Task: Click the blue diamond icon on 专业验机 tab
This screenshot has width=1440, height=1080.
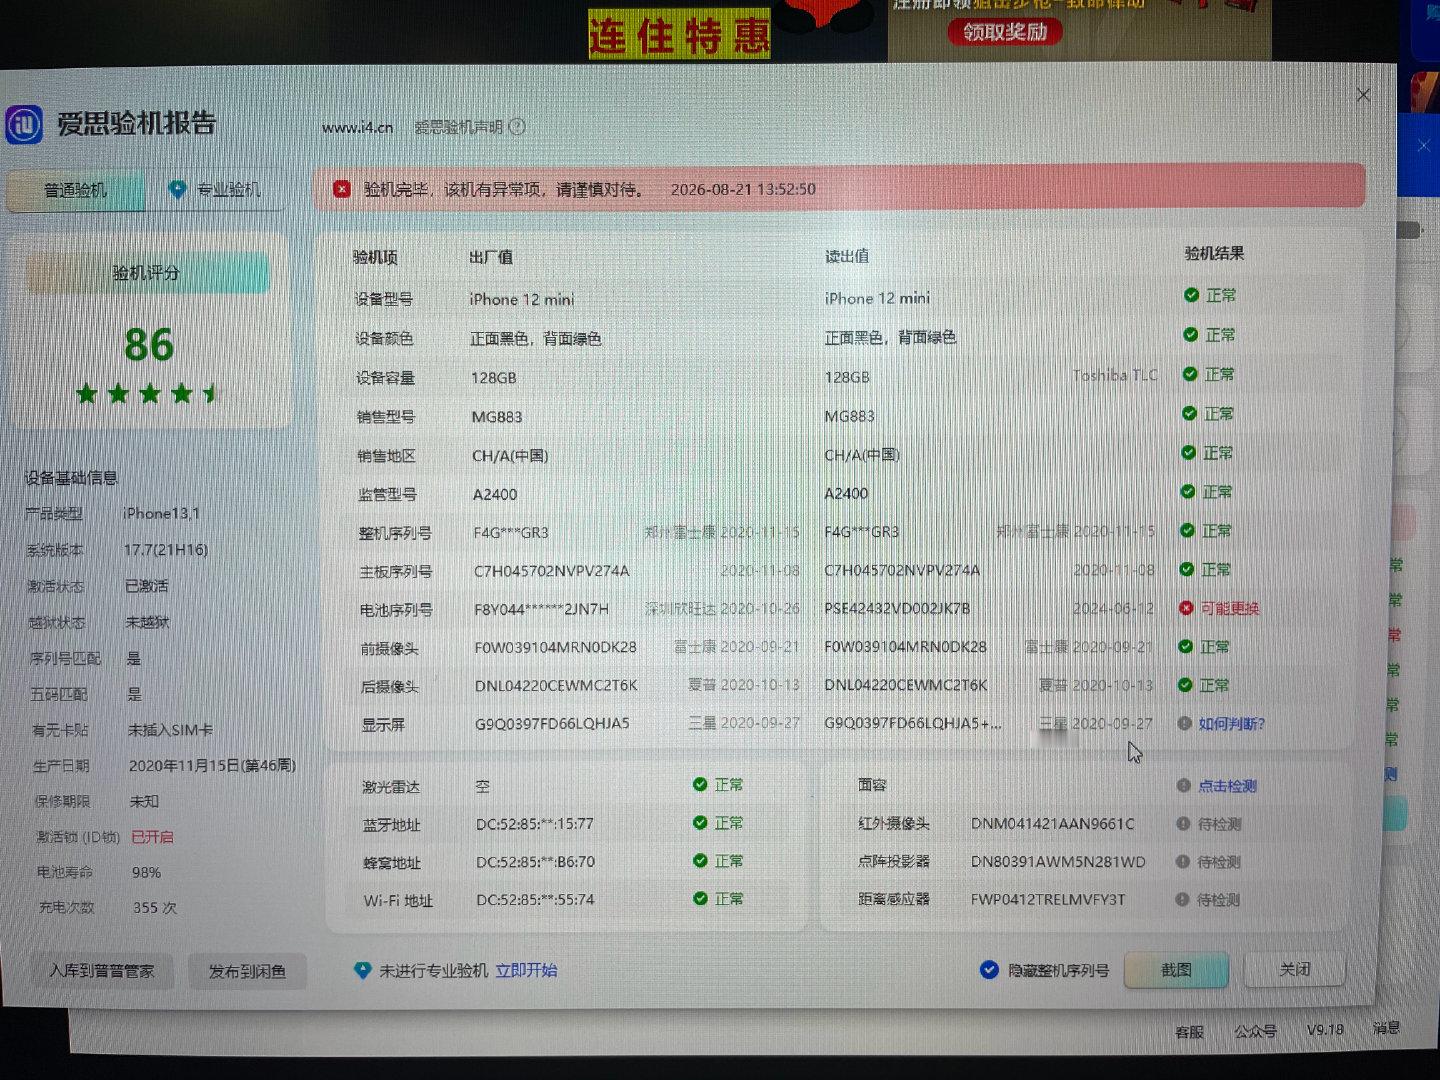Action: pos(177,190)
